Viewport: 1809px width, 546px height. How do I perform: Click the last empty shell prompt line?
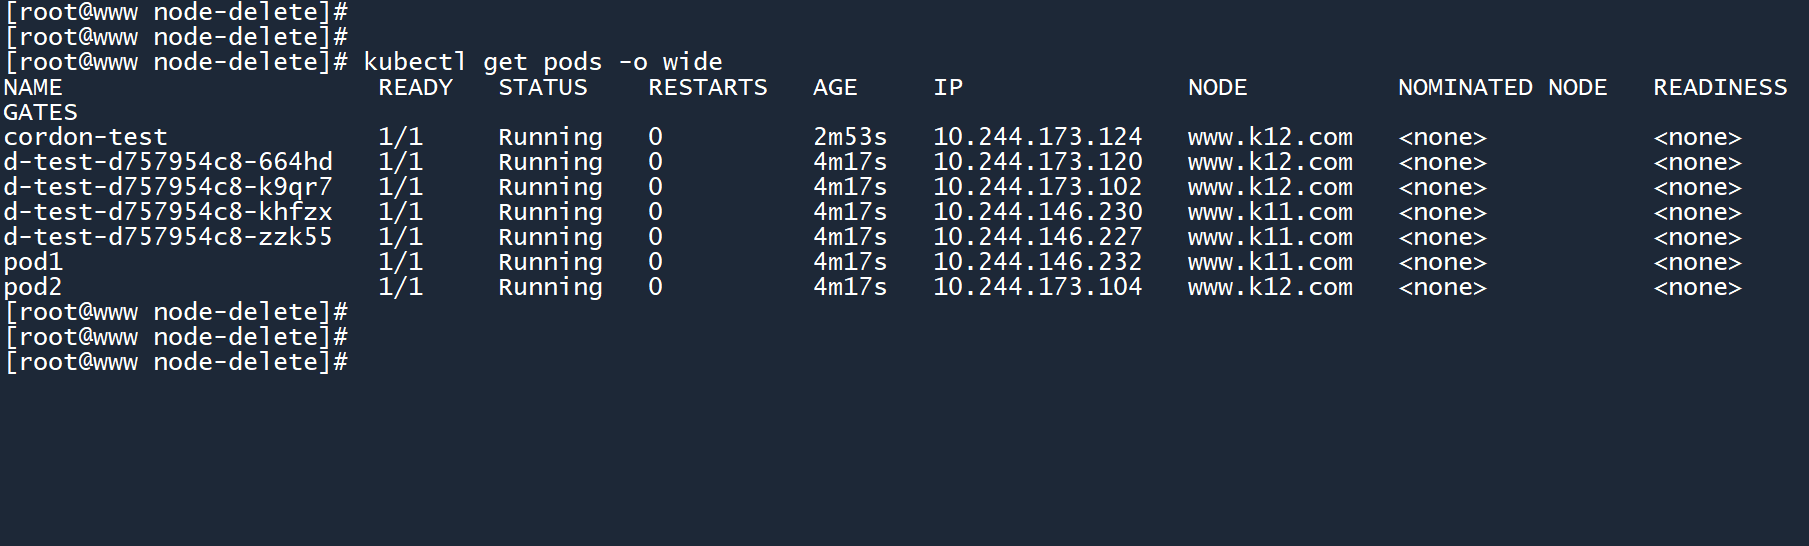pyautogui.click(x=176, y=362)
